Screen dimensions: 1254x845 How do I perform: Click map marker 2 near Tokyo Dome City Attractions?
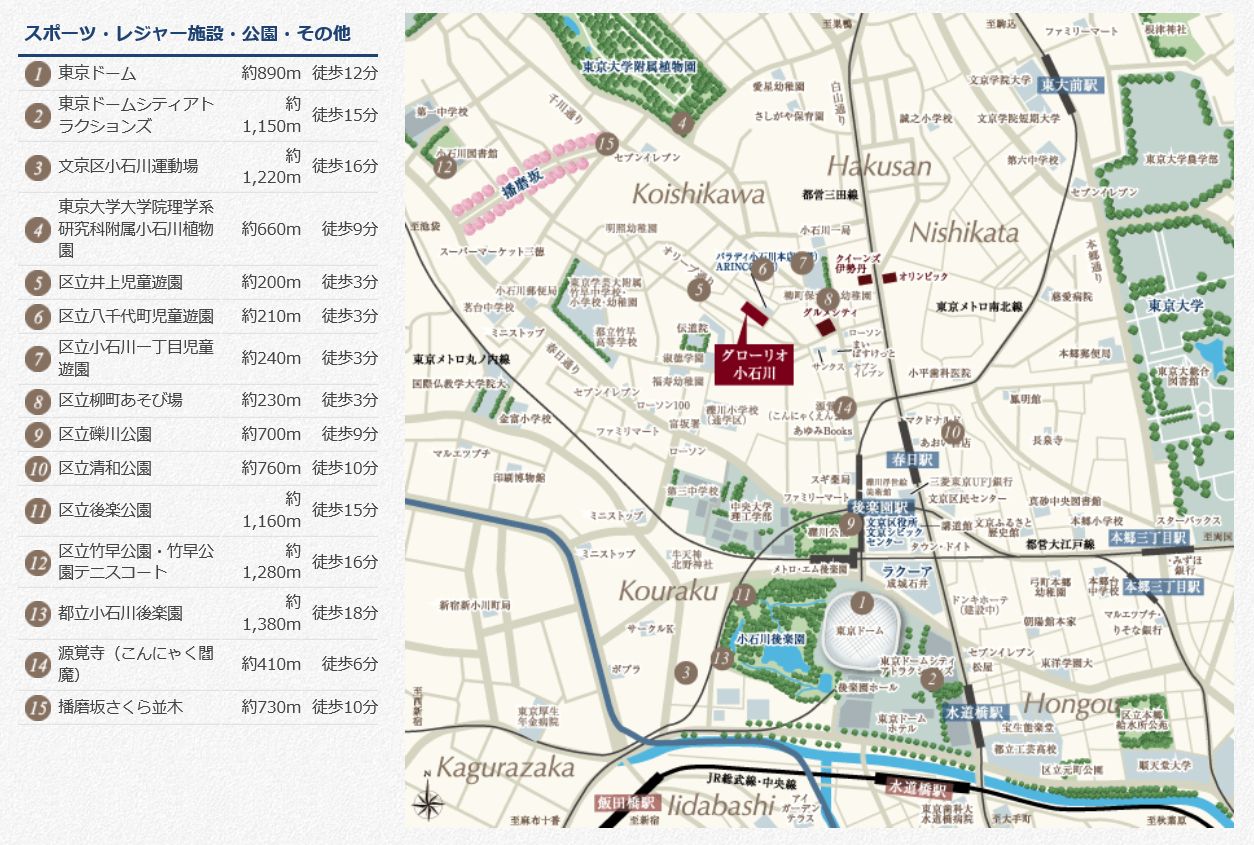pos(932,679)
